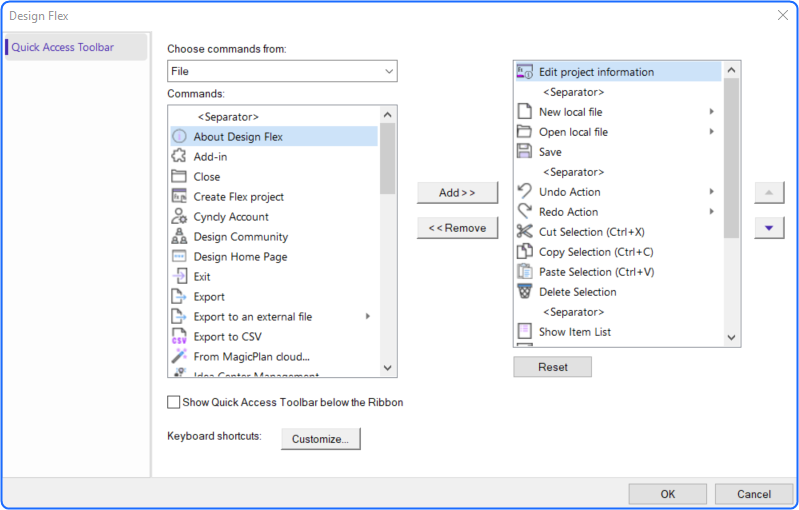Screen dimensions: 799x510
Task: Toggle Show Quick Access Toolbar below the Ribbon
Action: coord(174,402)
